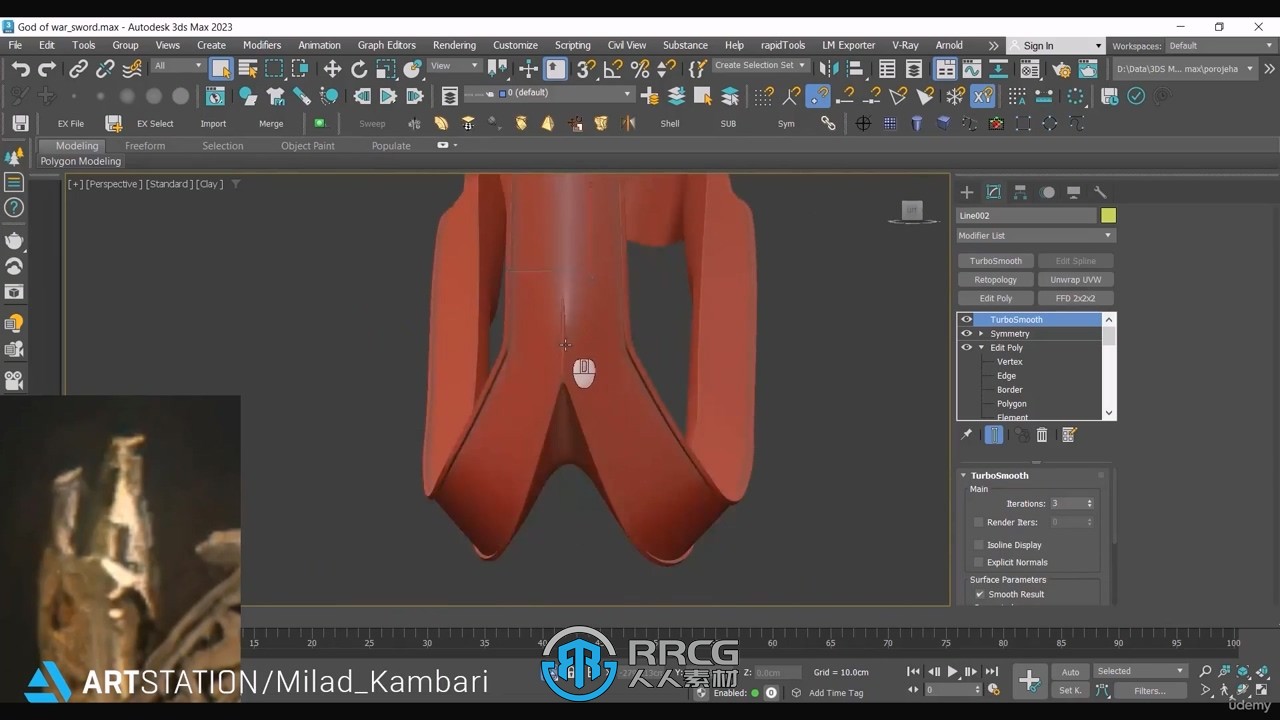Open the Curve Editor icon
Viewport: 1280px width, 720px height.
point(971,68)
